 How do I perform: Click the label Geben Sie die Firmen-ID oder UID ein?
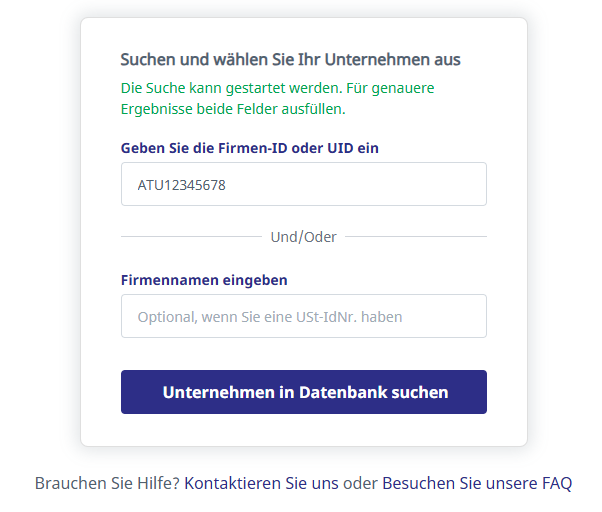coord(249,148)
